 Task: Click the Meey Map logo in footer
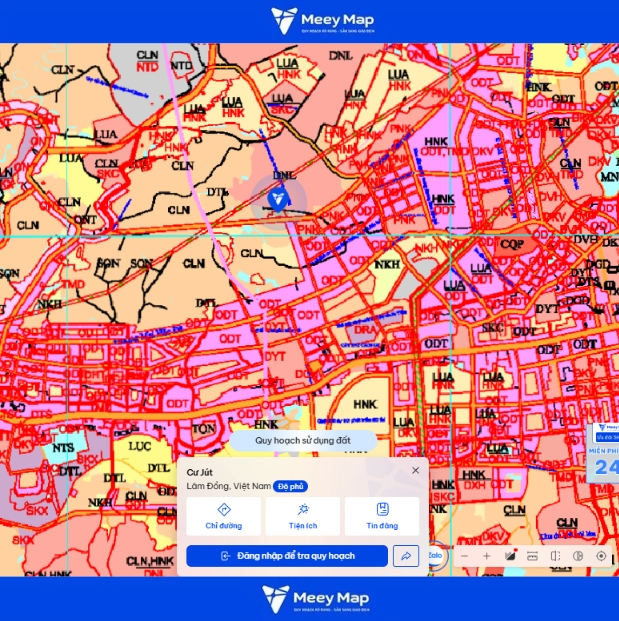(316, 600)
